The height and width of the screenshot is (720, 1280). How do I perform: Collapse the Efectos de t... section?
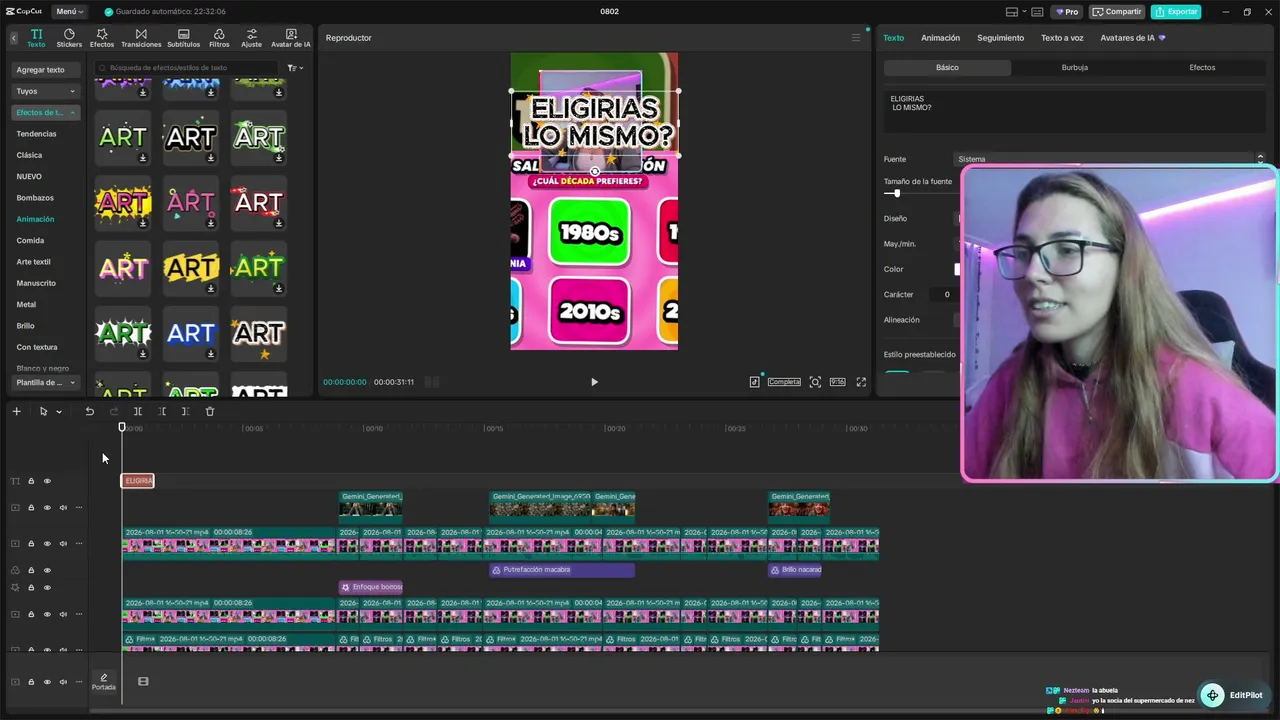point(46,112)
